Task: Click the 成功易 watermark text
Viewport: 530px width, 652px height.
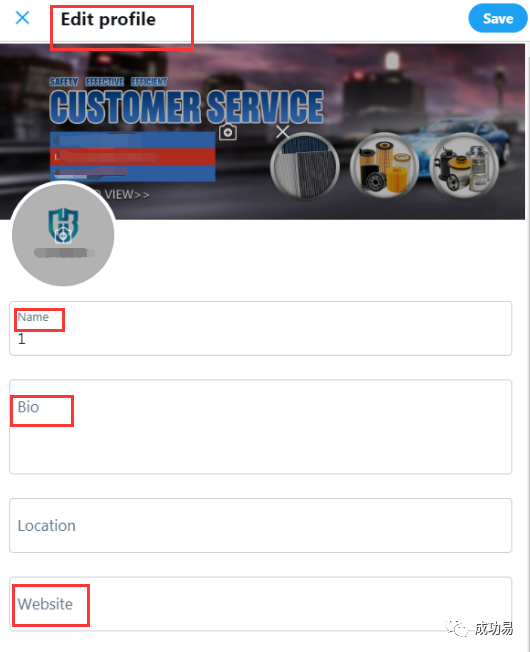Action: [494, 628]
